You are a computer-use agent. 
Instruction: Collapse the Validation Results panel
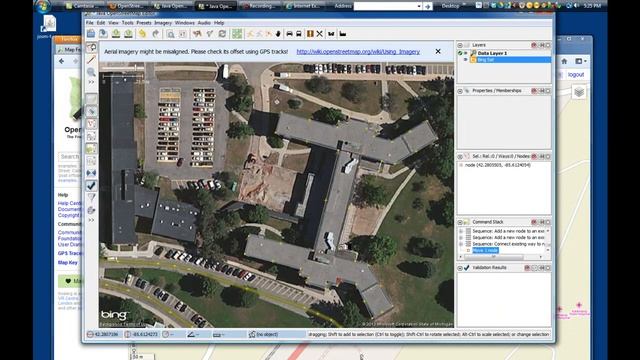(x=460, y=268)
